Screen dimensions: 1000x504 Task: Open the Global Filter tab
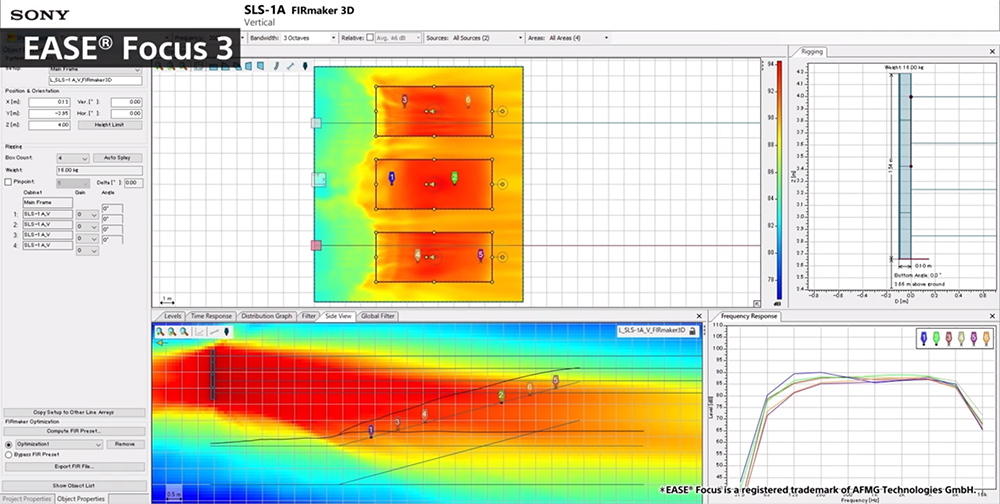pos(378,316)
